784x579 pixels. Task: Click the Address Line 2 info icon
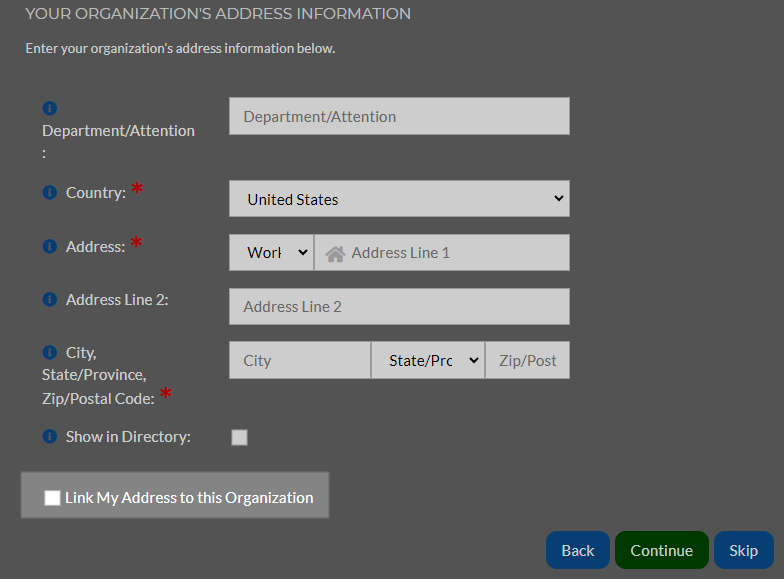(x=50, y=299)
